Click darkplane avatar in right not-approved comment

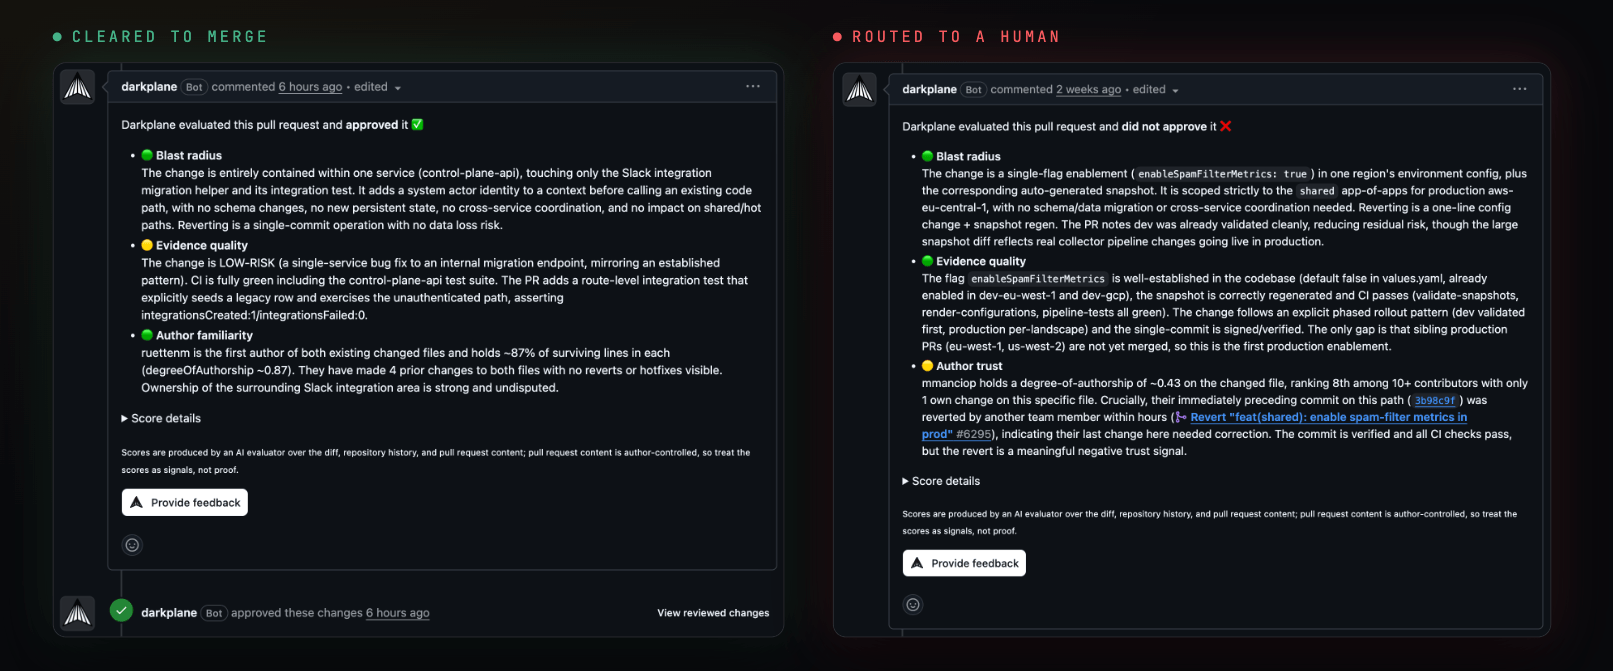[859, 90]
